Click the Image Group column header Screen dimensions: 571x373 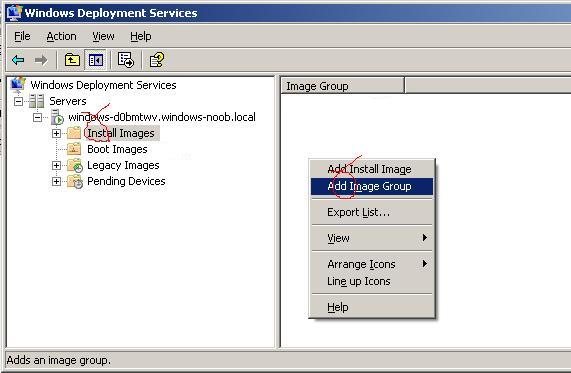[343, 86]
